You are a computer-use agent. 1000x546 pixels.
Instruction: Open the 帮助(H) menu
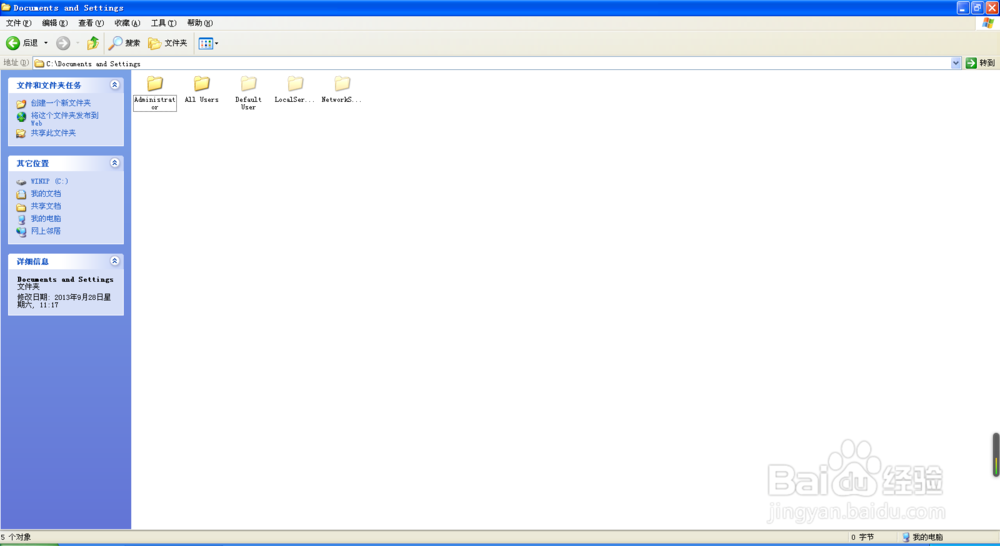click(x=200, y=23)
